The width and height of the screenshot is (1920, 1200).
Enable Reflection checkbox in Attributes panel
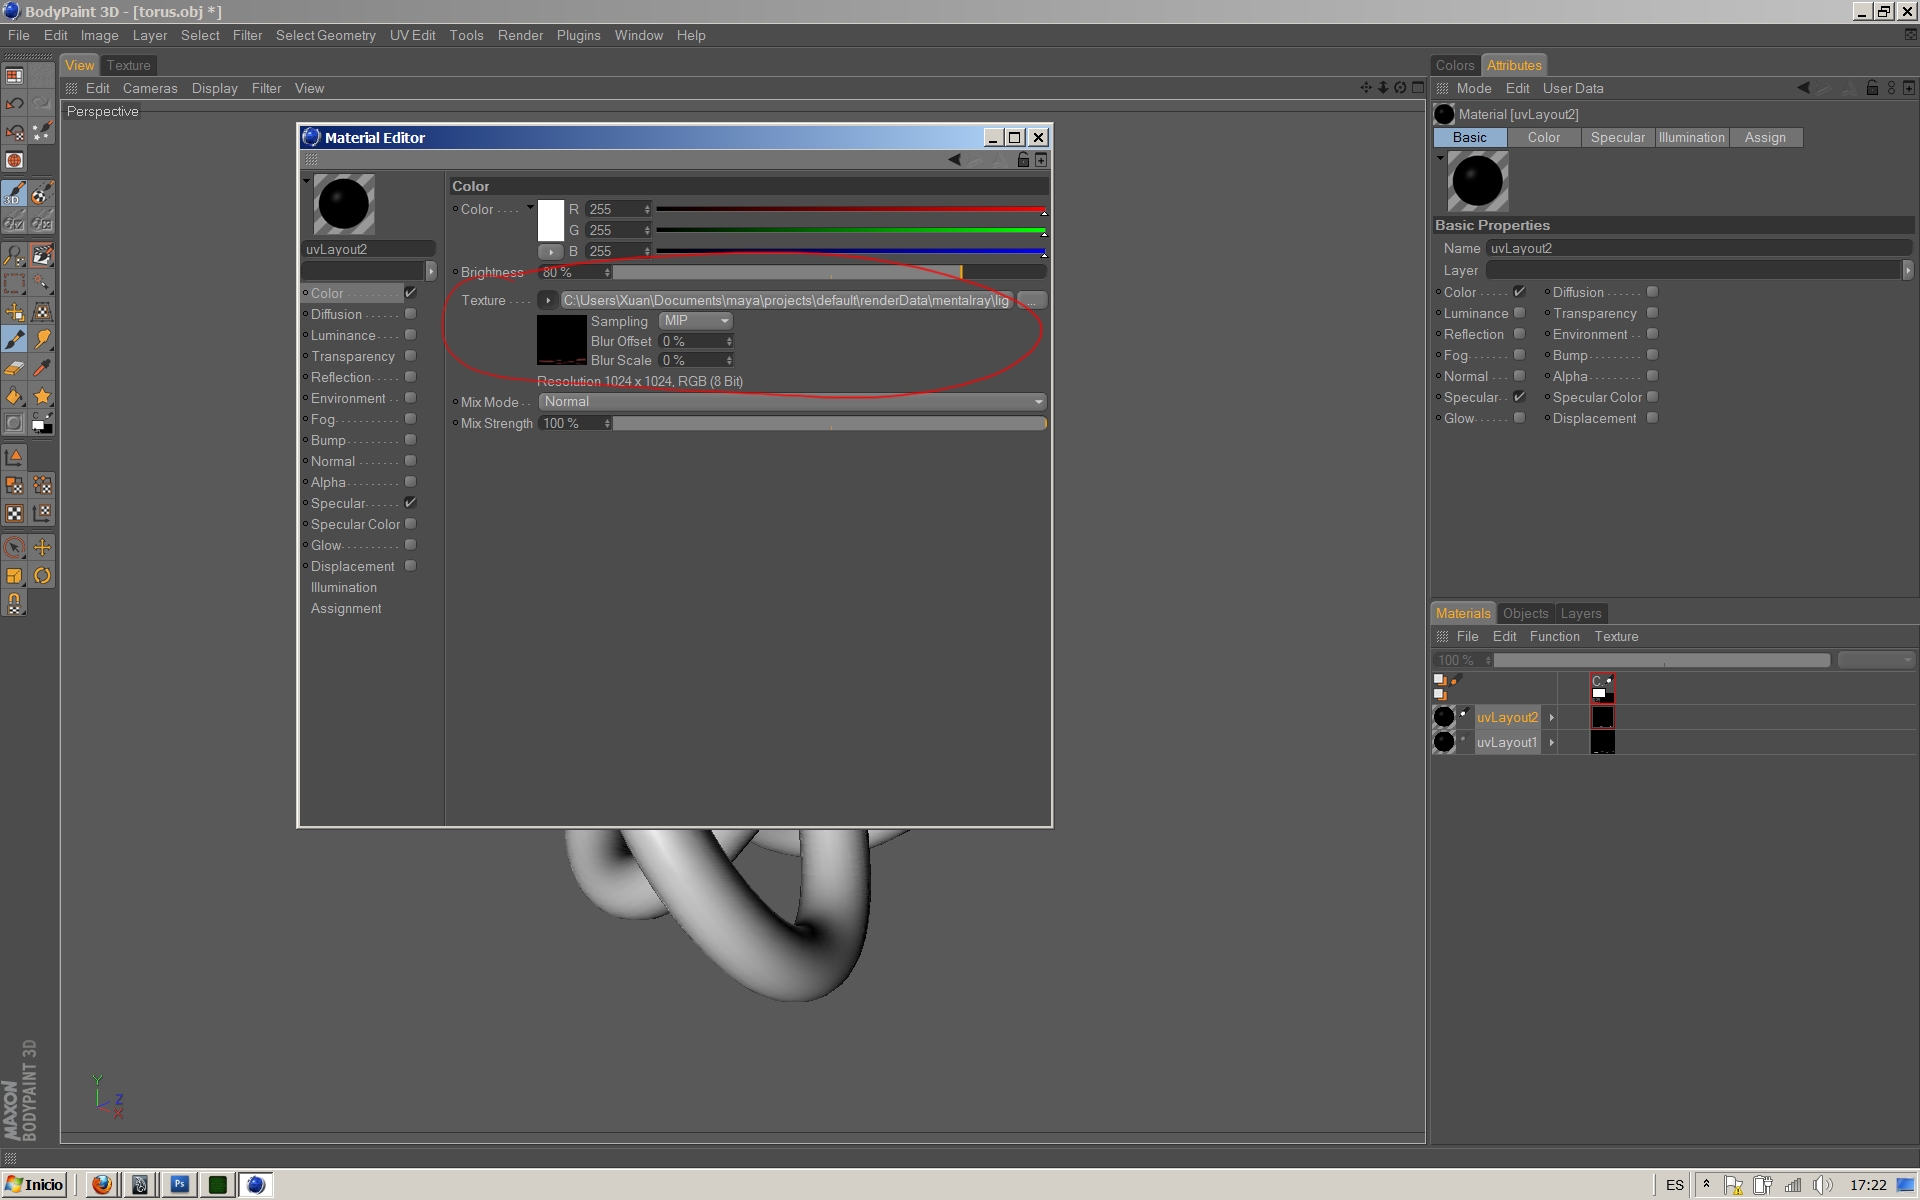(x=1519, y=334)
